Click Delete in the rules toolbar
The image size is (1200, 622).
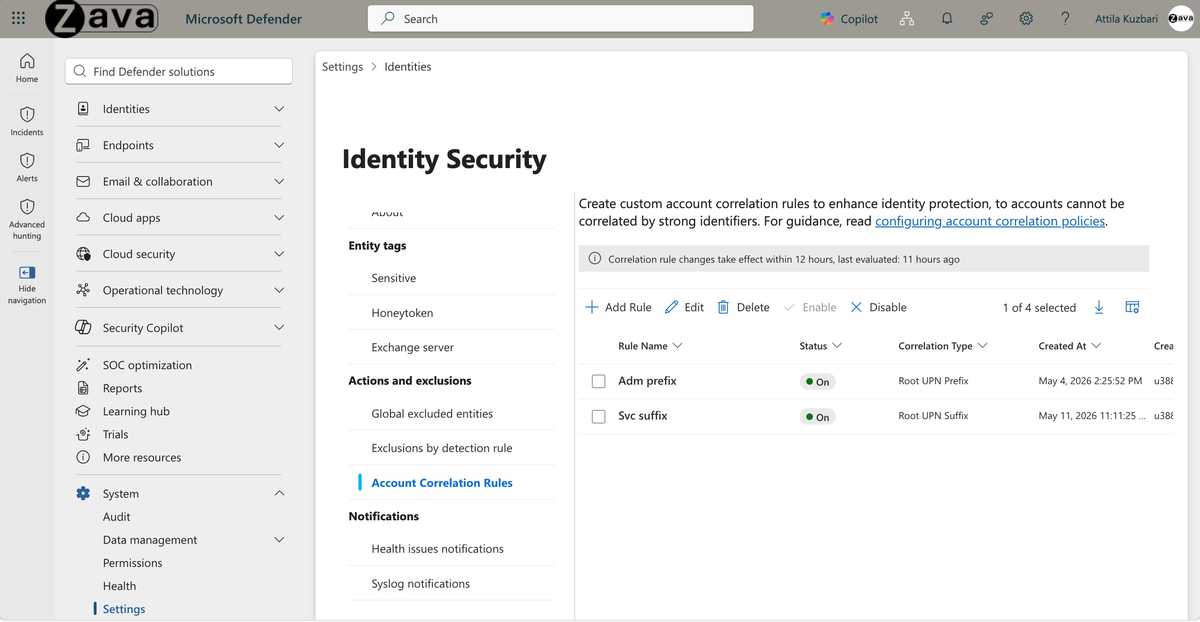tap(743, 307)
